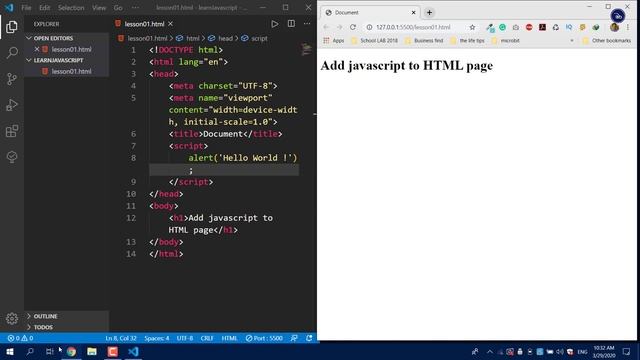640x360 pixels.
Task: Show errors and warnings in status bar
Action: coord(20,338)
